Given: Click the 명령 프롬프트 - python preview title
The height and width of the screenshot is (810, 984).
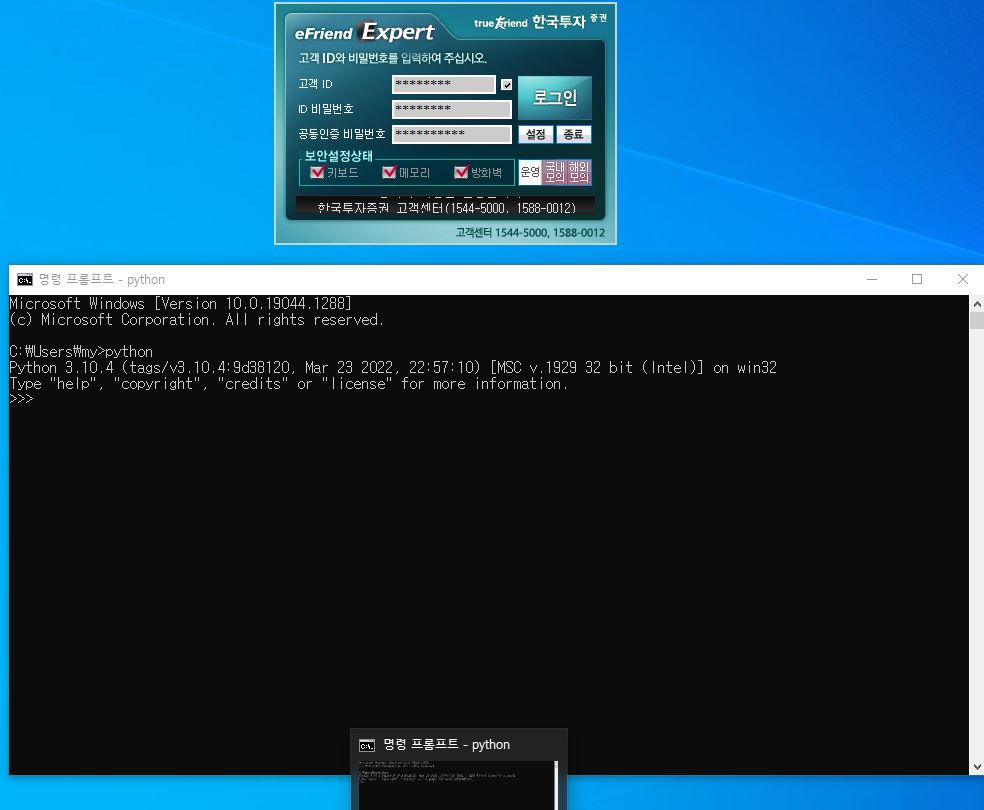Looking at the screenshot, I should click(446, 745).
